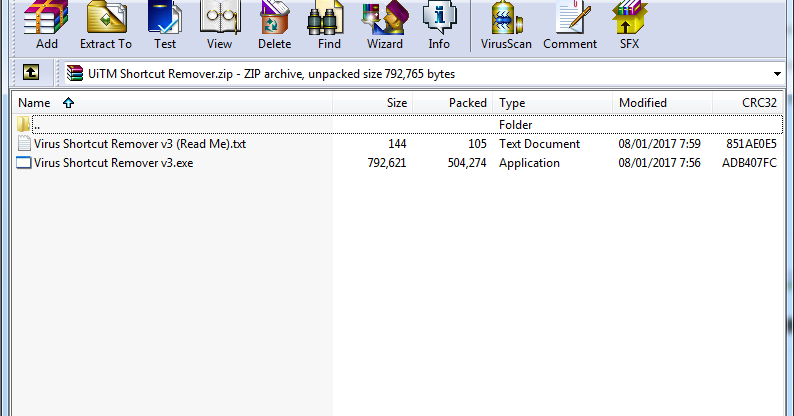Select Virus Shortcut Remover v3.exe
This screenshot has width=794, height=416.
point(113,163)
